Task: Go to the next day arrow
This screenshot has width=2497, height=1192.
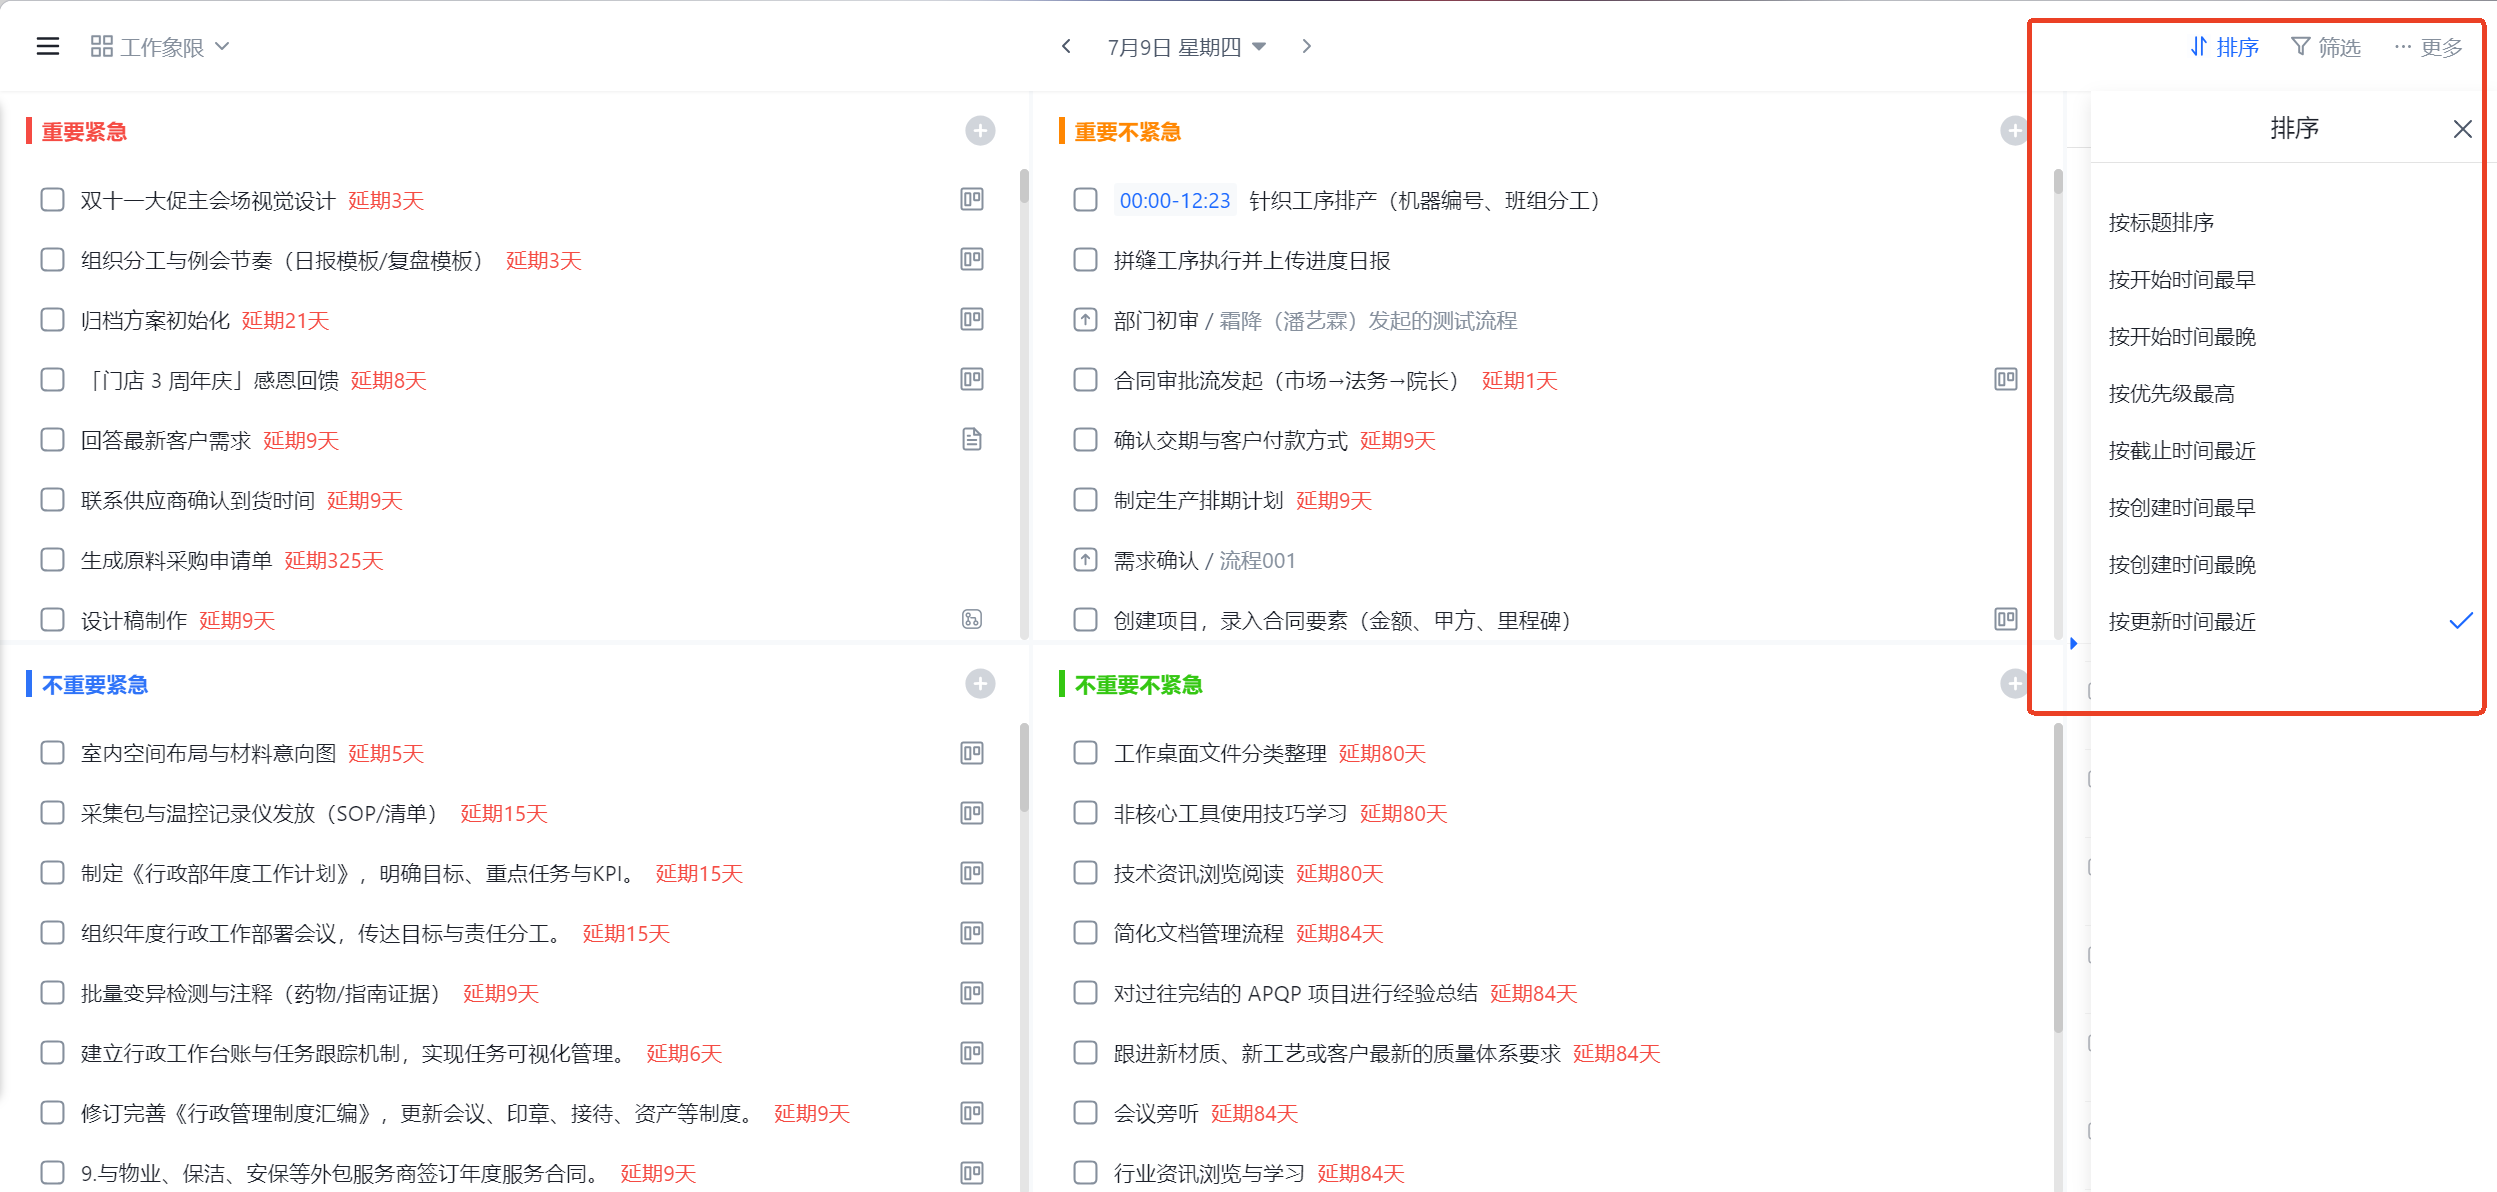Action: [x=1306, y=47]
